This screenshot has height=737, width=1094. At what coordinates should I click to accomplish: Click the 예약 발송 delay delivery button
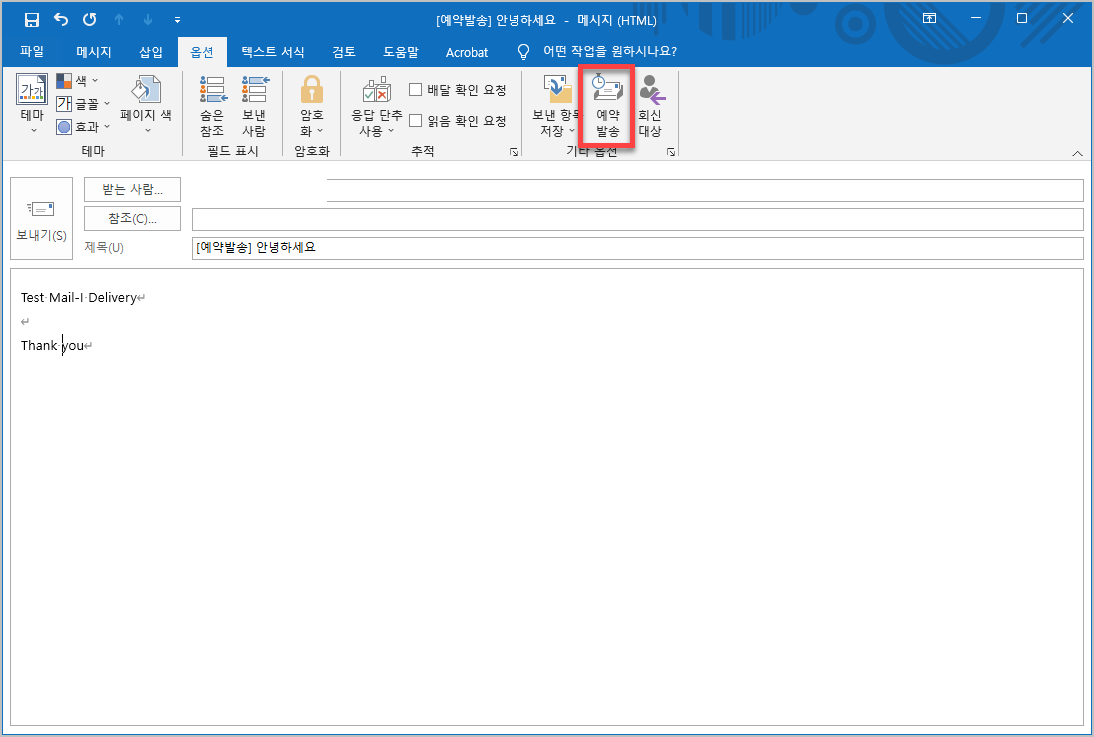608,106
